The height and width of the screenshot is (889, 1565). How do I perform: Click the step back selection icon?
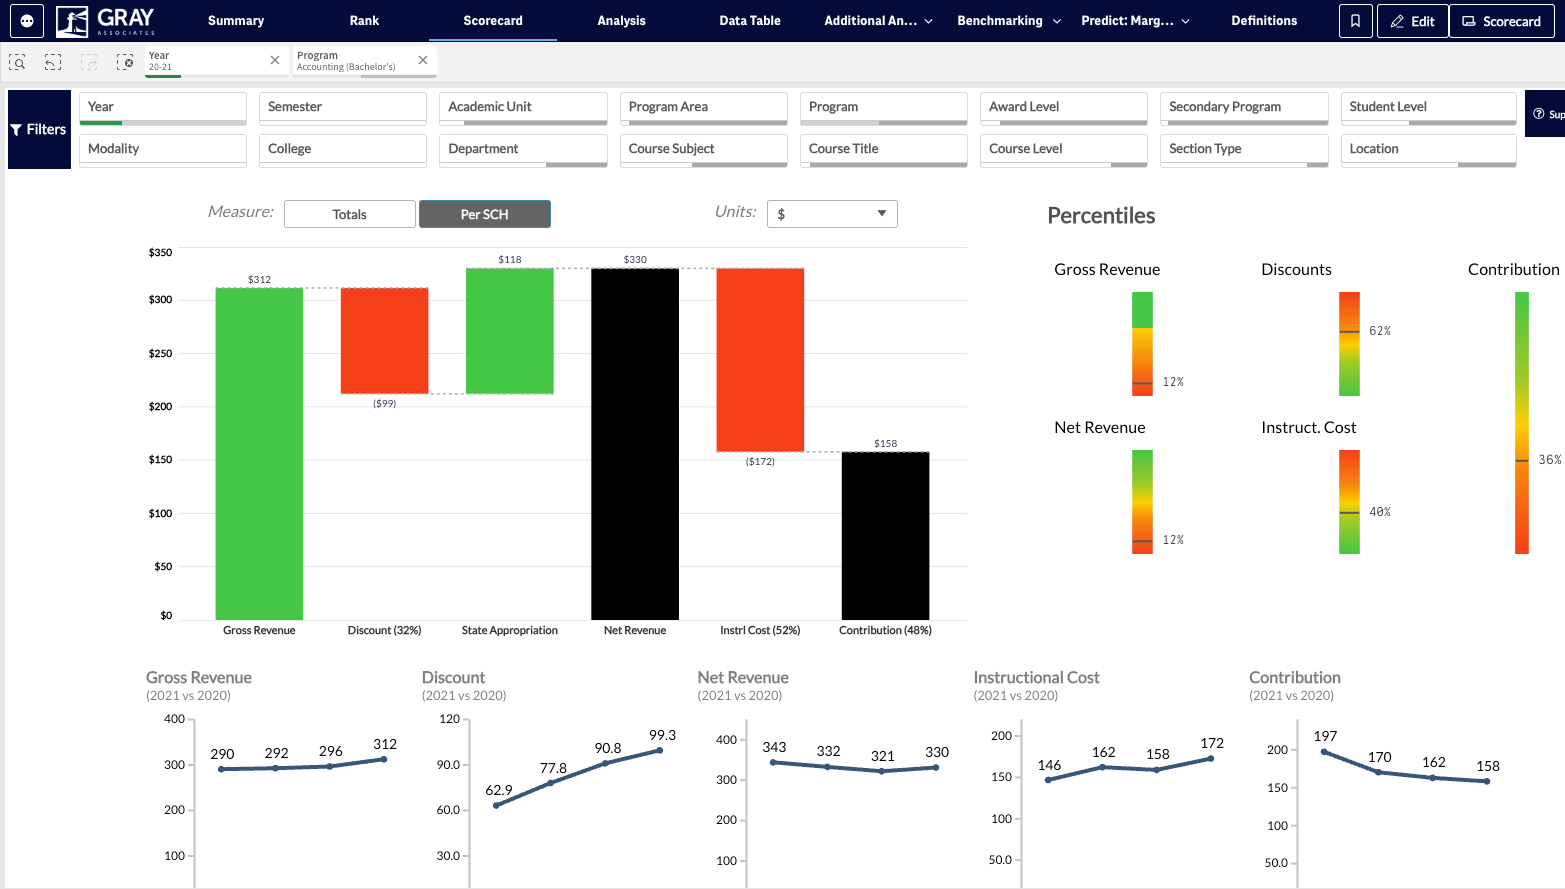[53, 62]
